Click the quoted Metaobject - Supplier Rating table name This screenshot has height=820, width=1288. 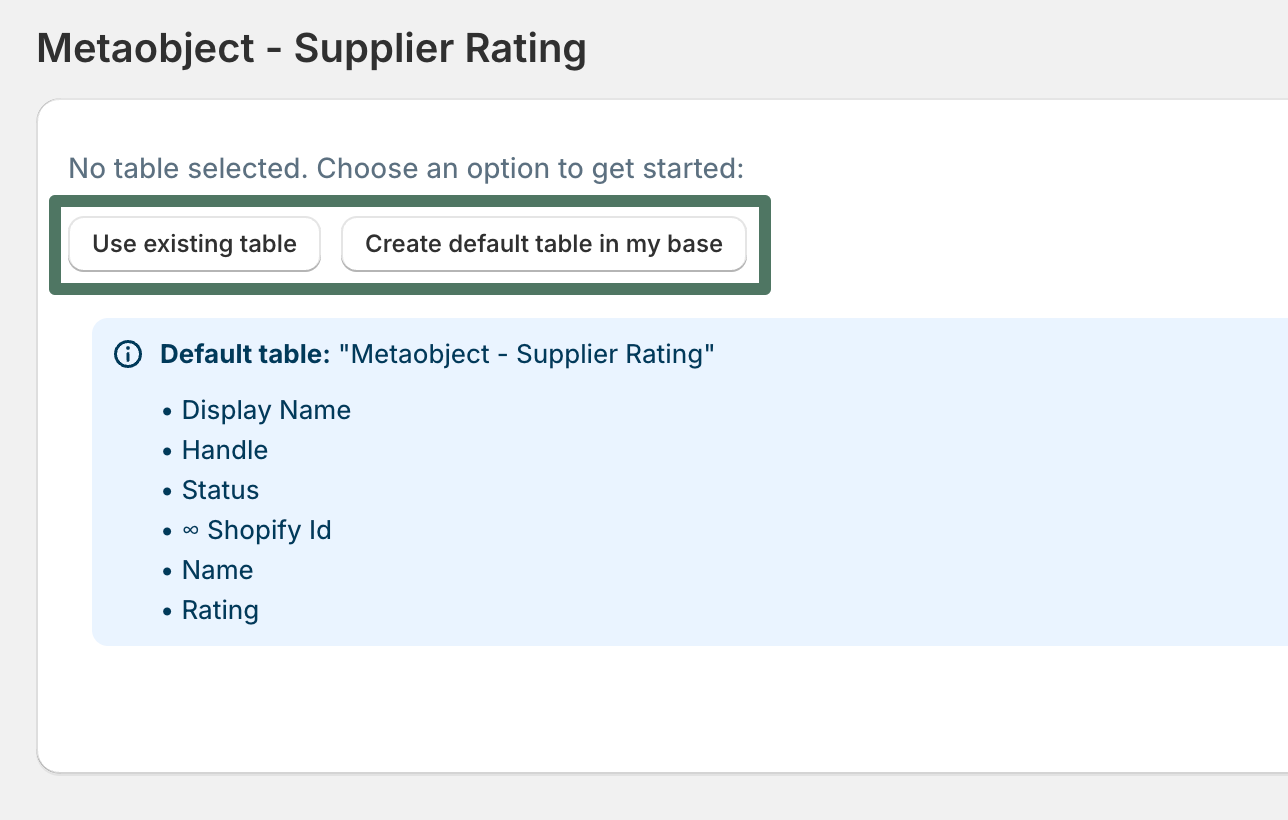[x=527, y=354]
